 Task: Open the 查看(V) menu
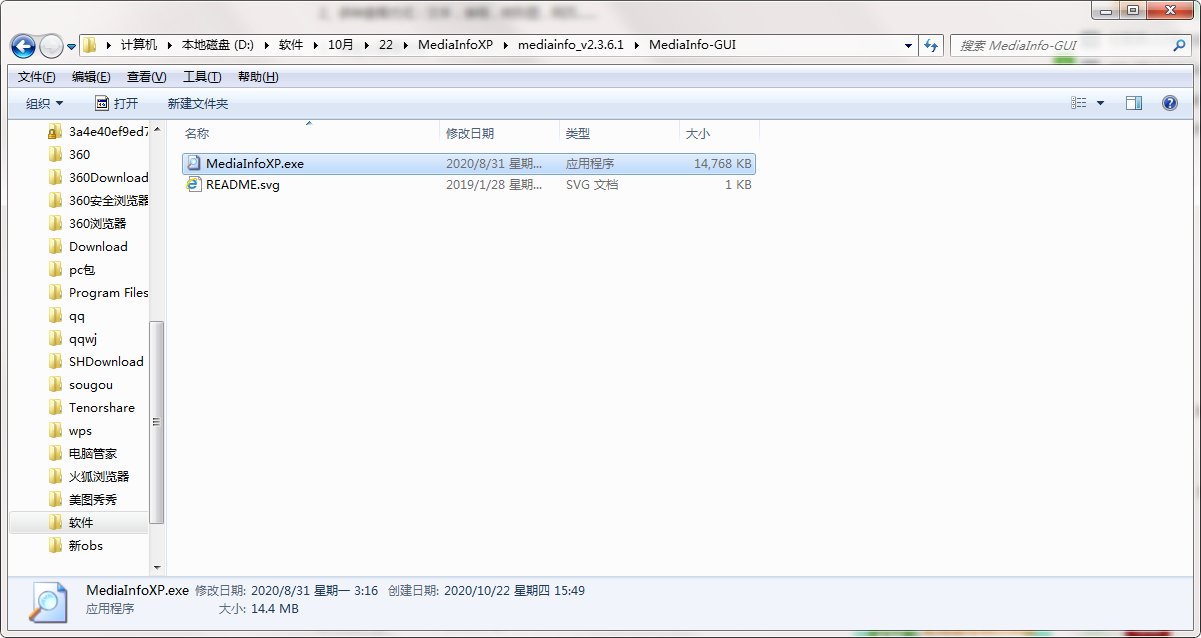click(x=146, y=77)
